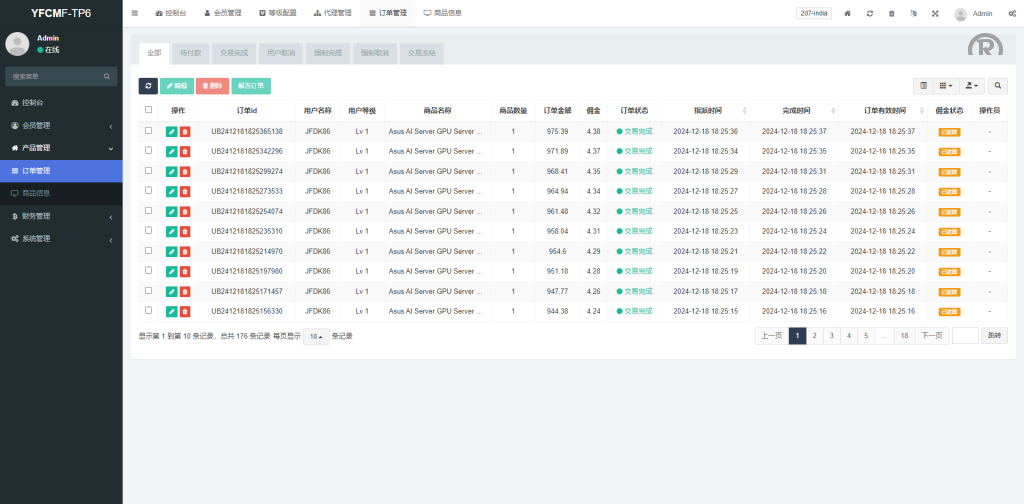Screen dimensions: 1024x504
Task: Click the home icon in top bar
Action: (x=848, y=14)
